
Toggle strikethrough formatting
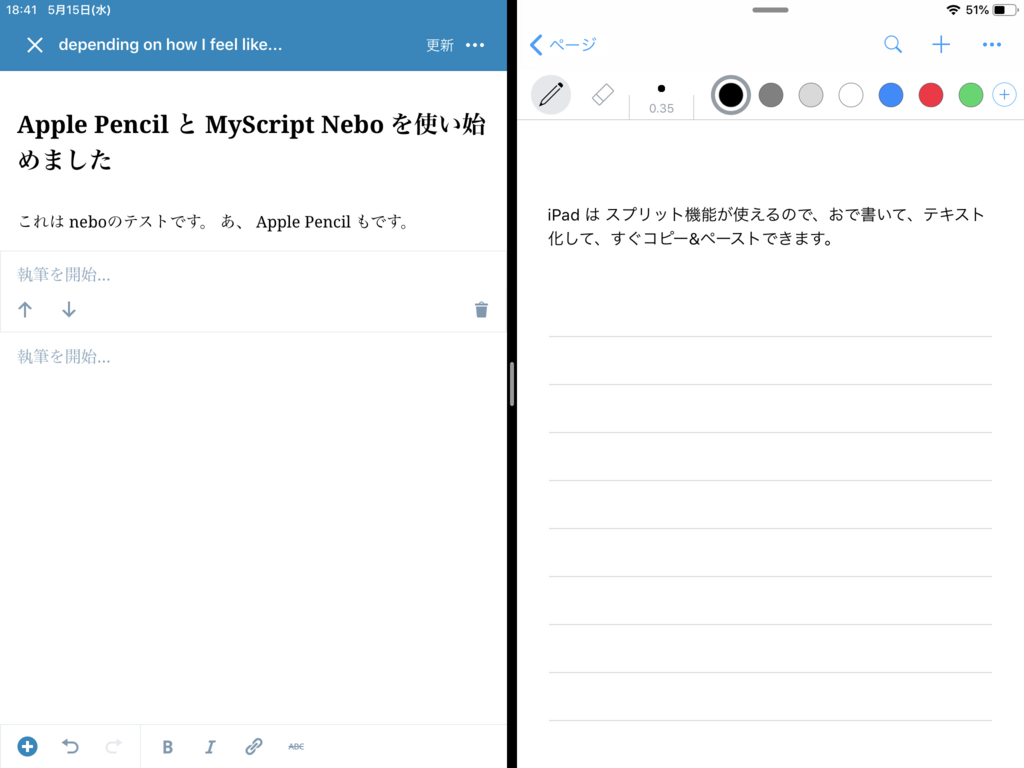[x=296, y=746]
